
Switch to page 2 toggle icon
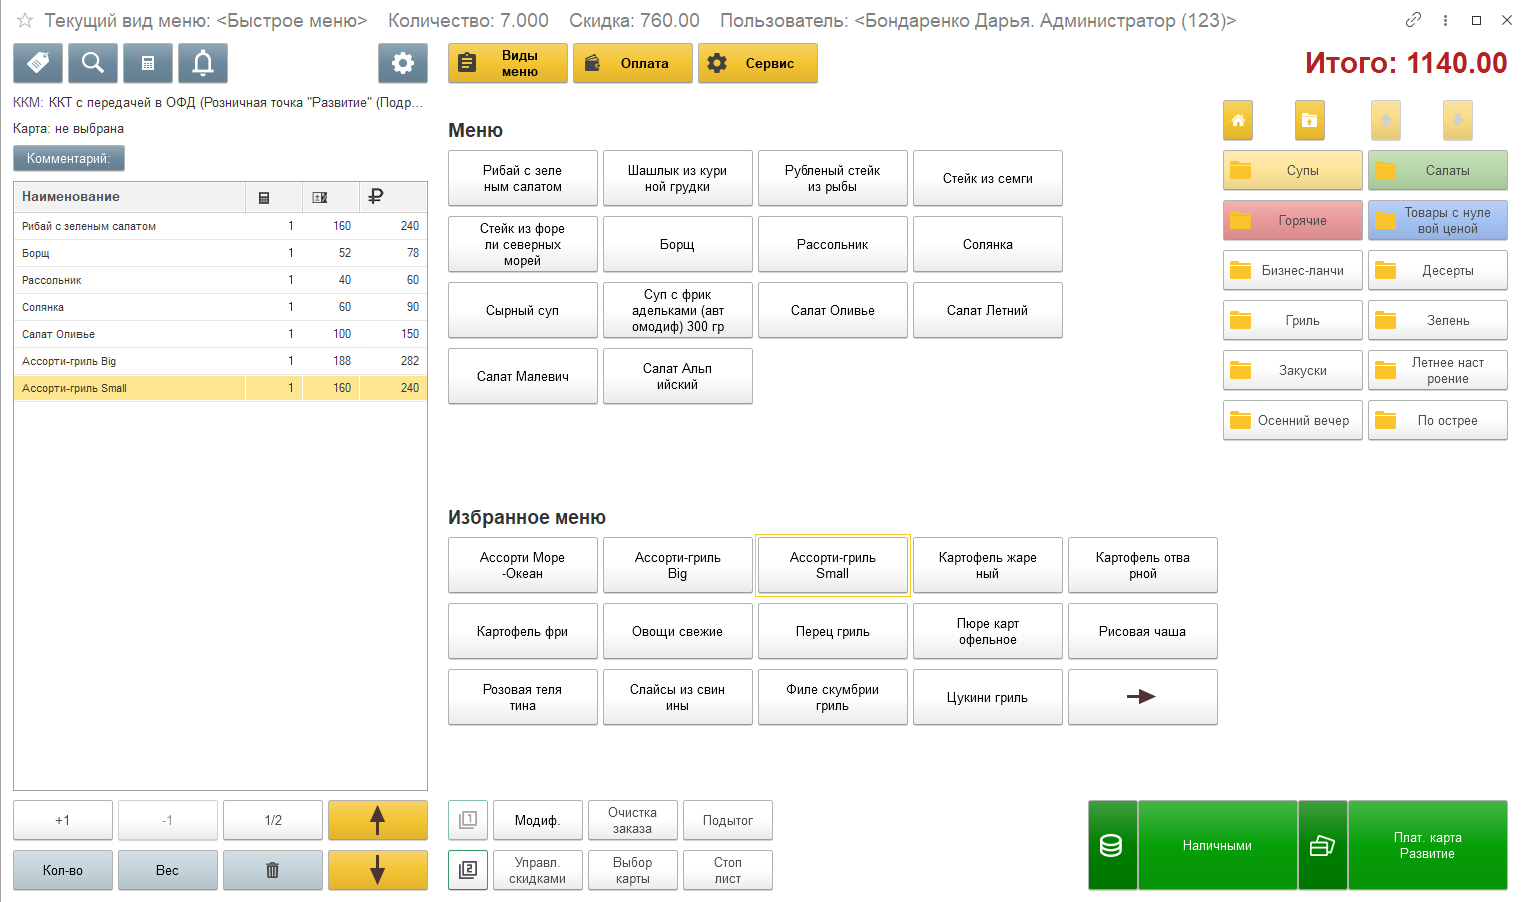click(468, 870)
